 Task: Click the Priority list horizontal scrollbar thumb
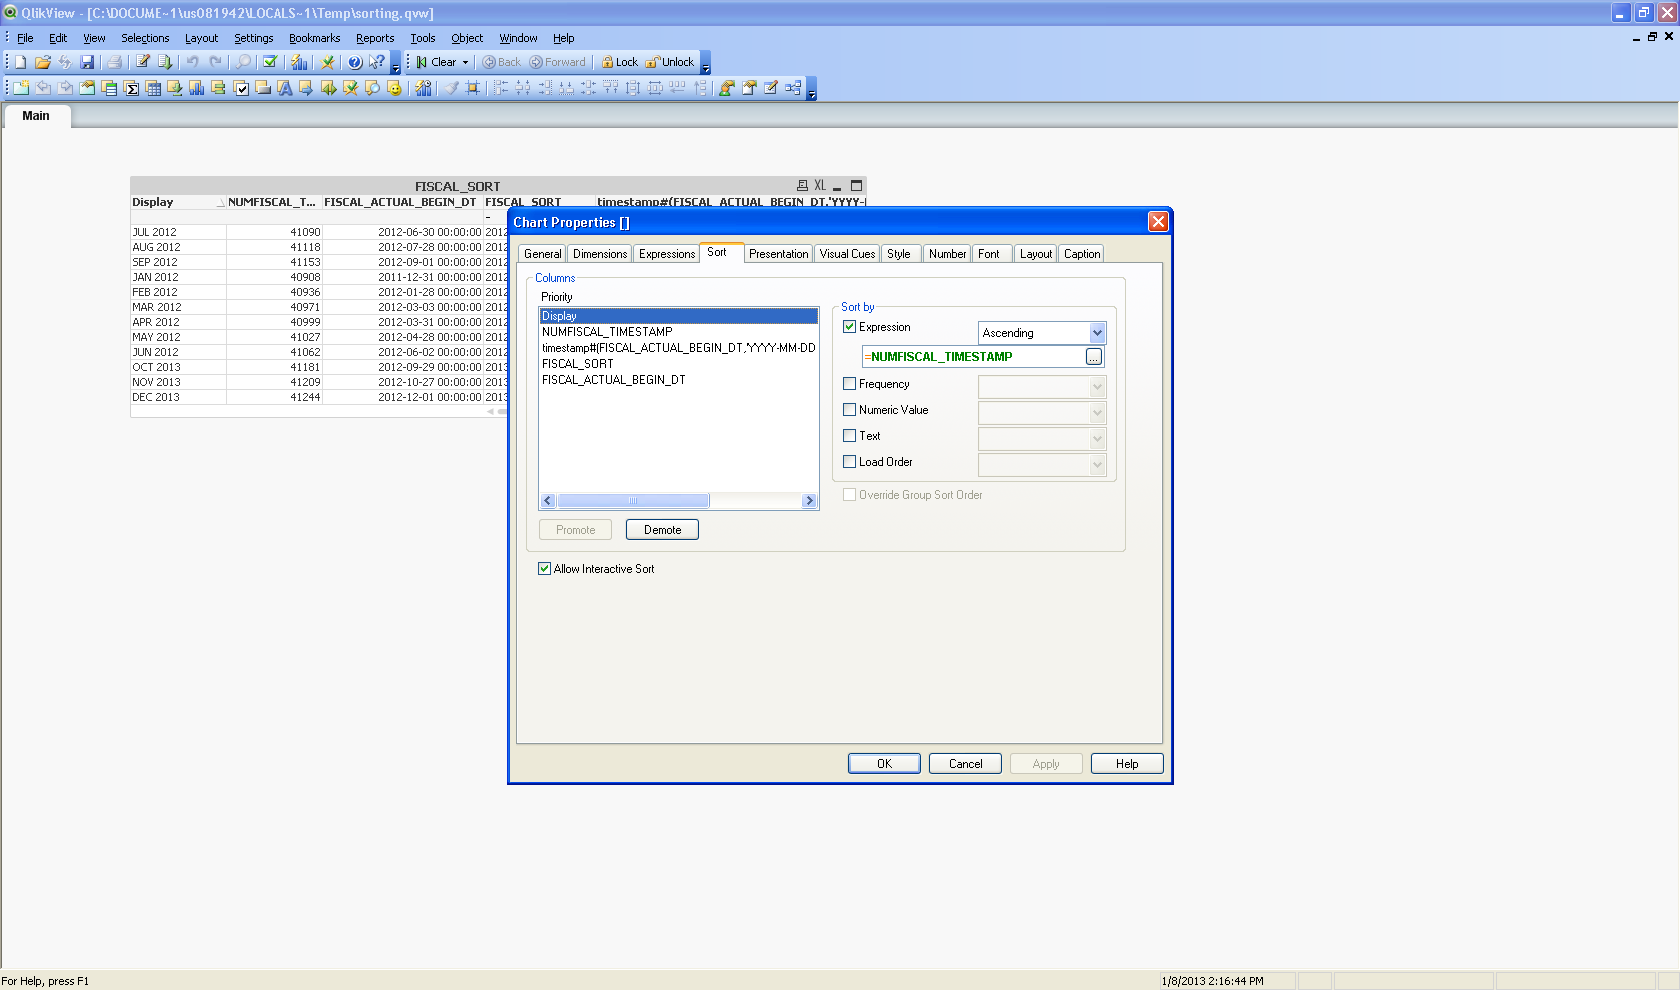633,501
